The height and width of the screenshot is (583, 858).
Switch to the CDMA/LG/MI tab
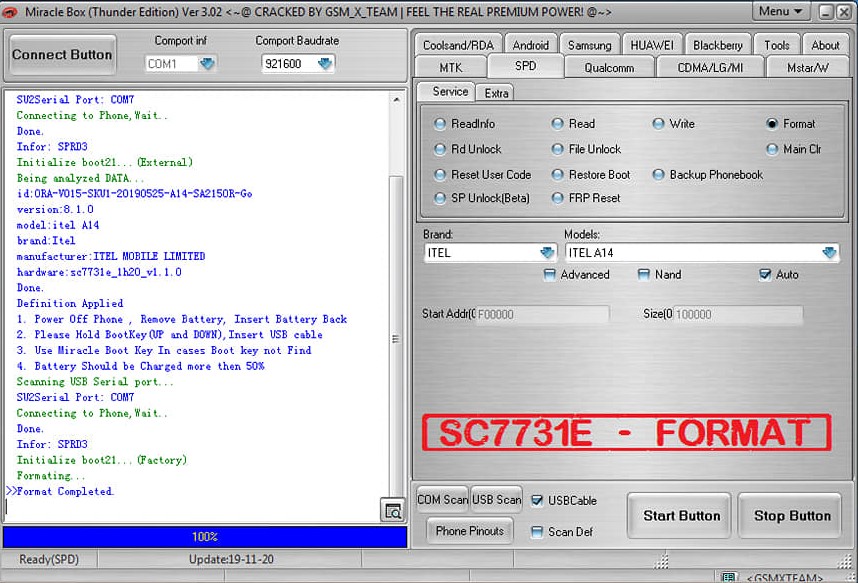pos(710,67)
